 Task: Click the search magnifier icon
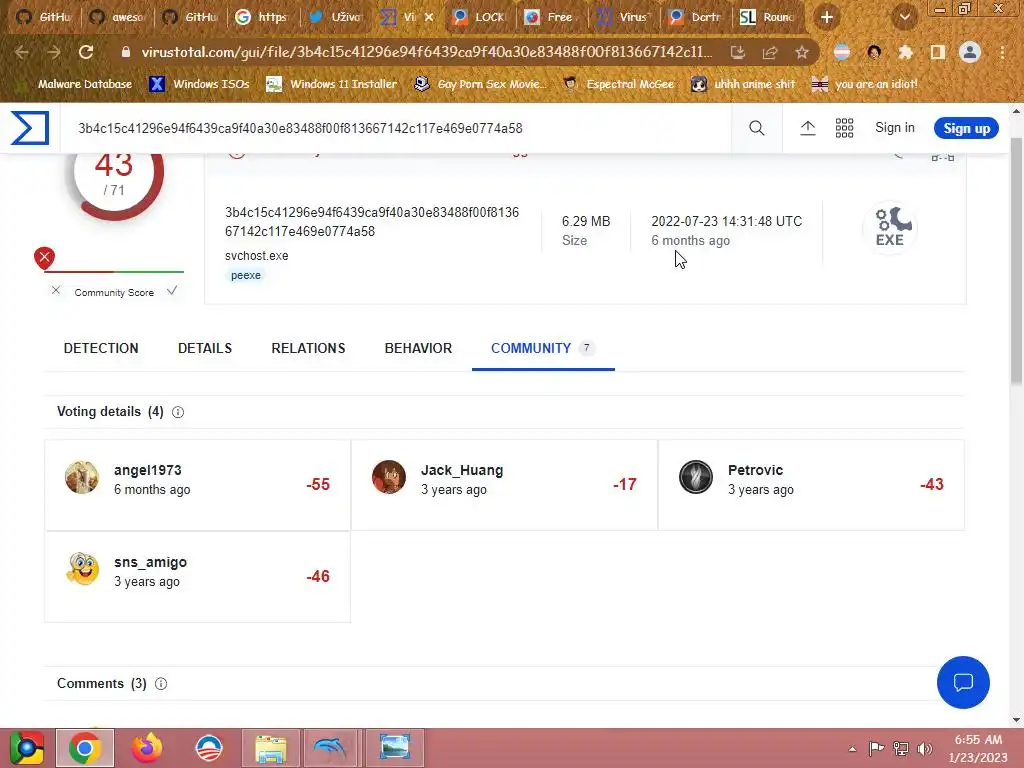tap(756, 128)
